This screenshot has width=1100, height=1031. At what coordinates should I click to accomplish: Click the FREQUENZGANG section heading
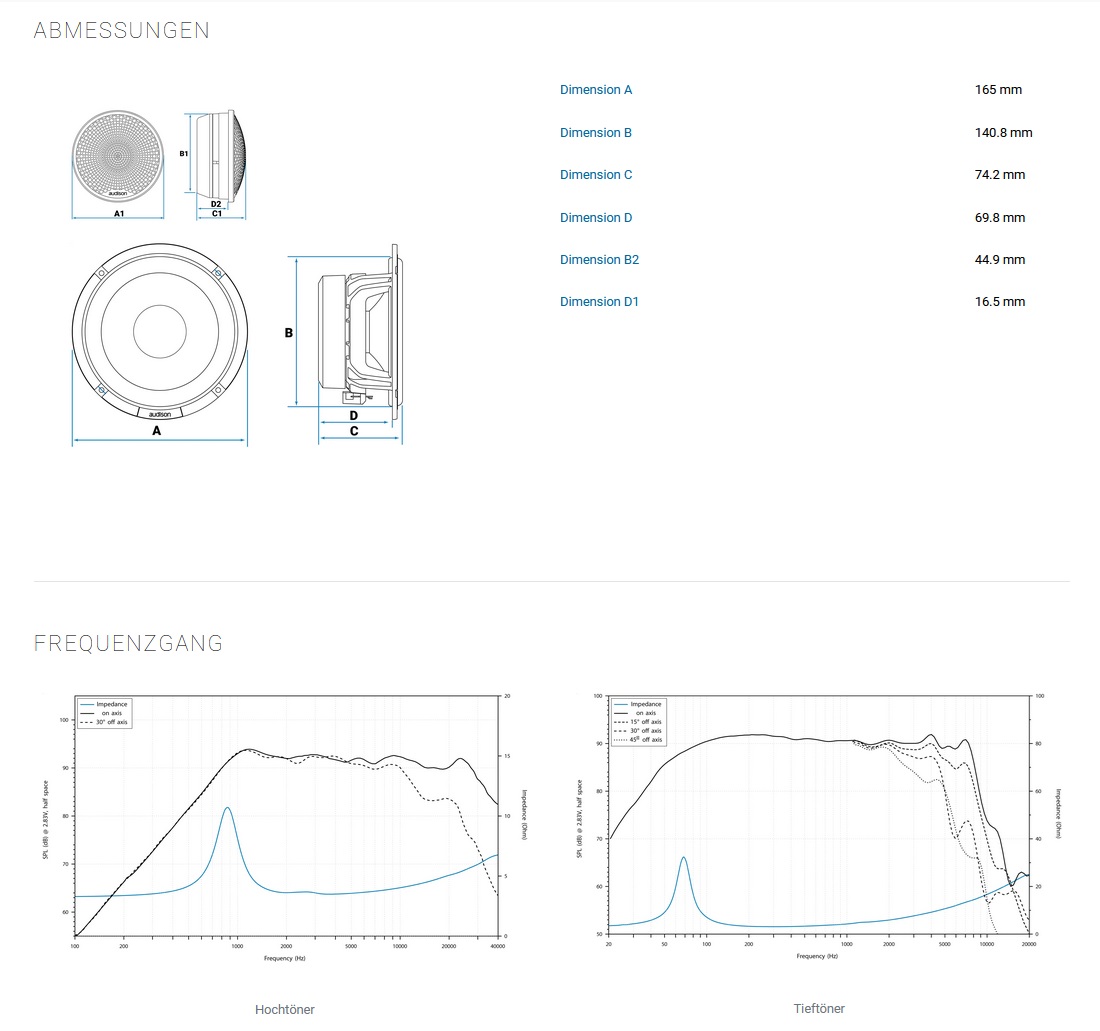128,643
